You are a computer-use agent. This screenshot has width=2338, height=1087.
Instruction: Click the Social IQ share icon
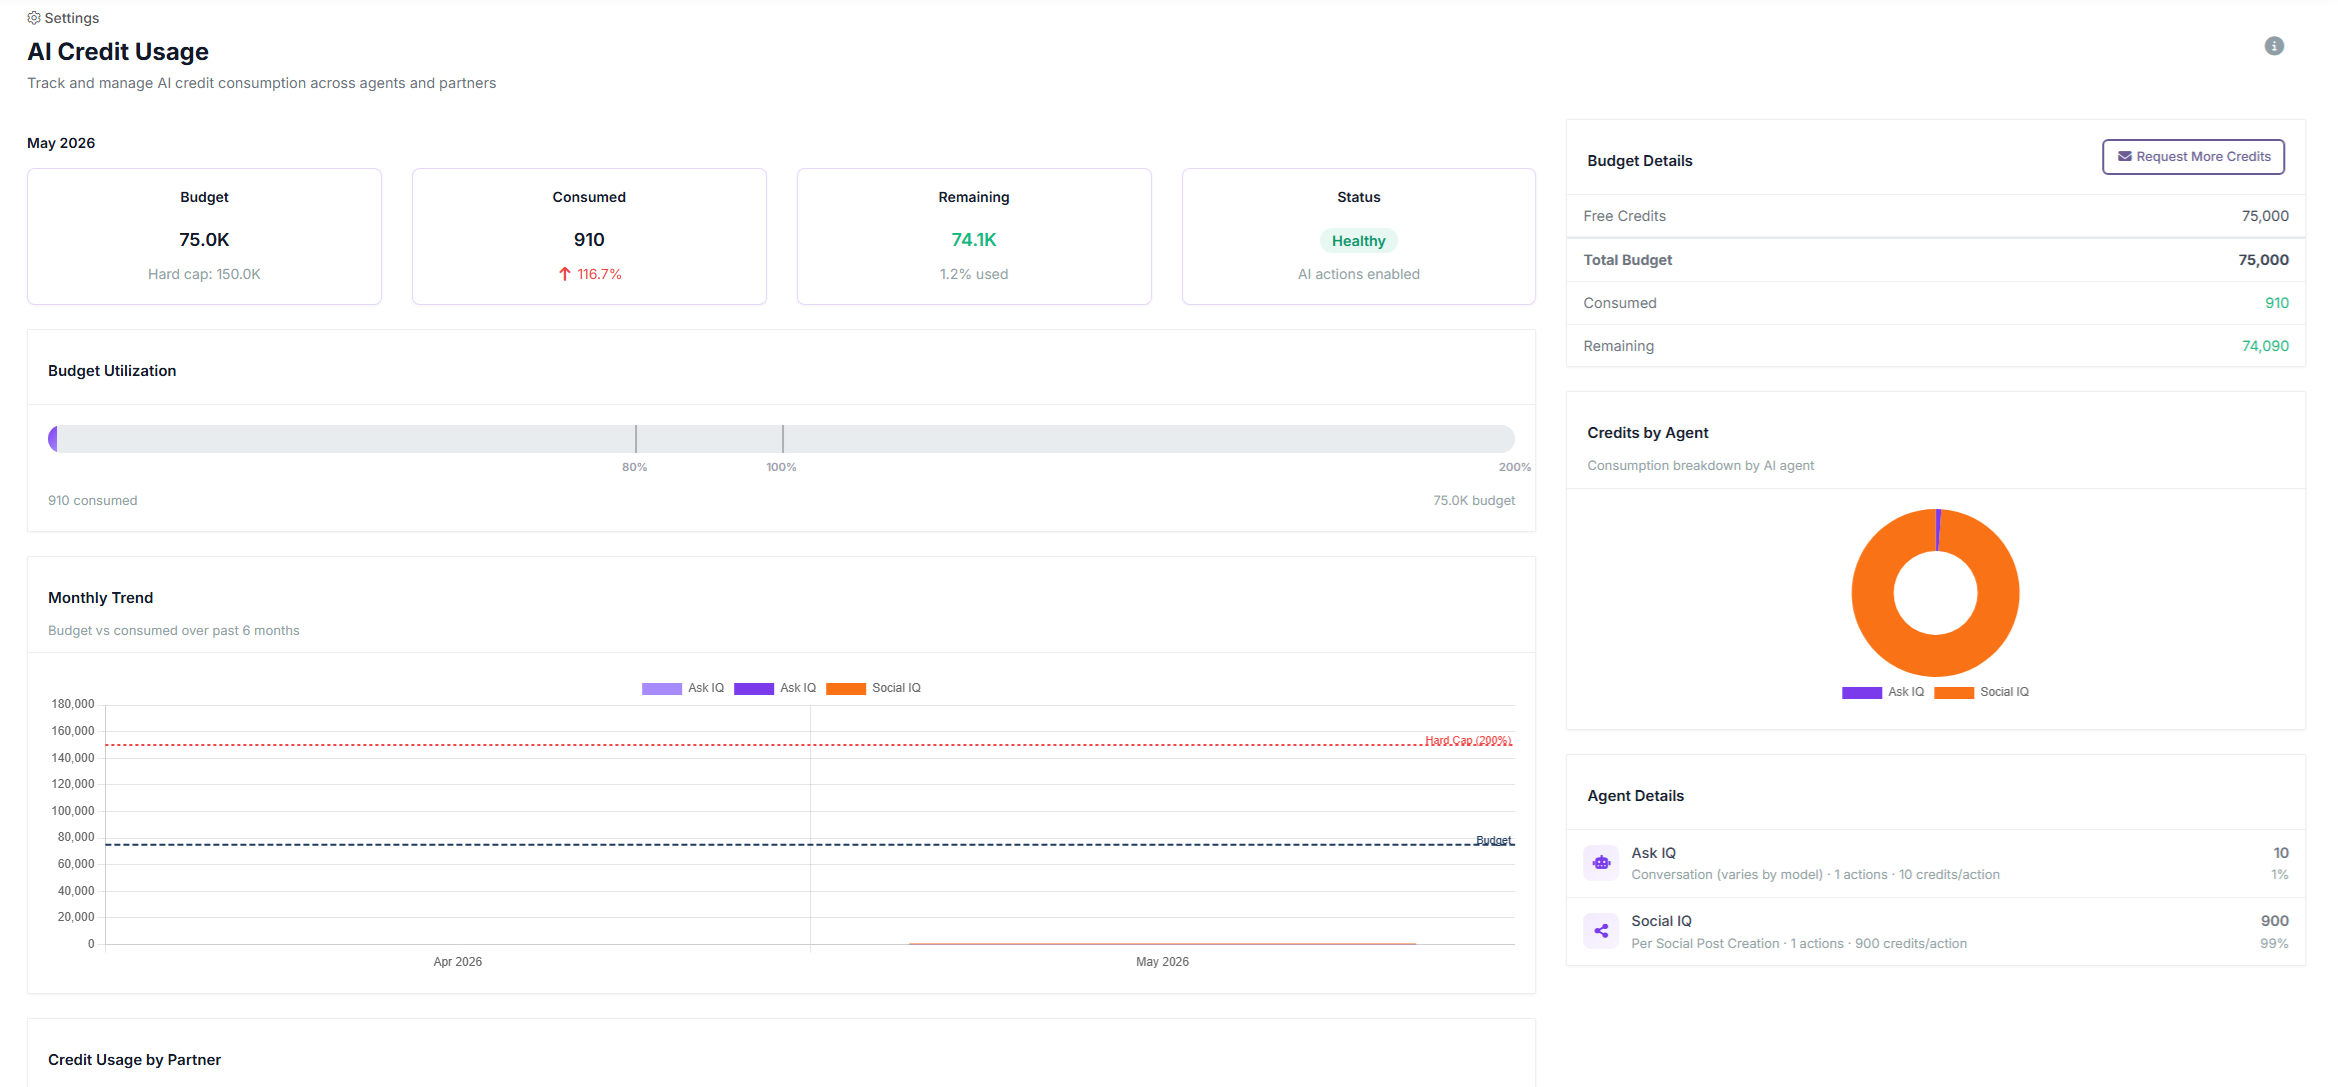coord(1601,931)
